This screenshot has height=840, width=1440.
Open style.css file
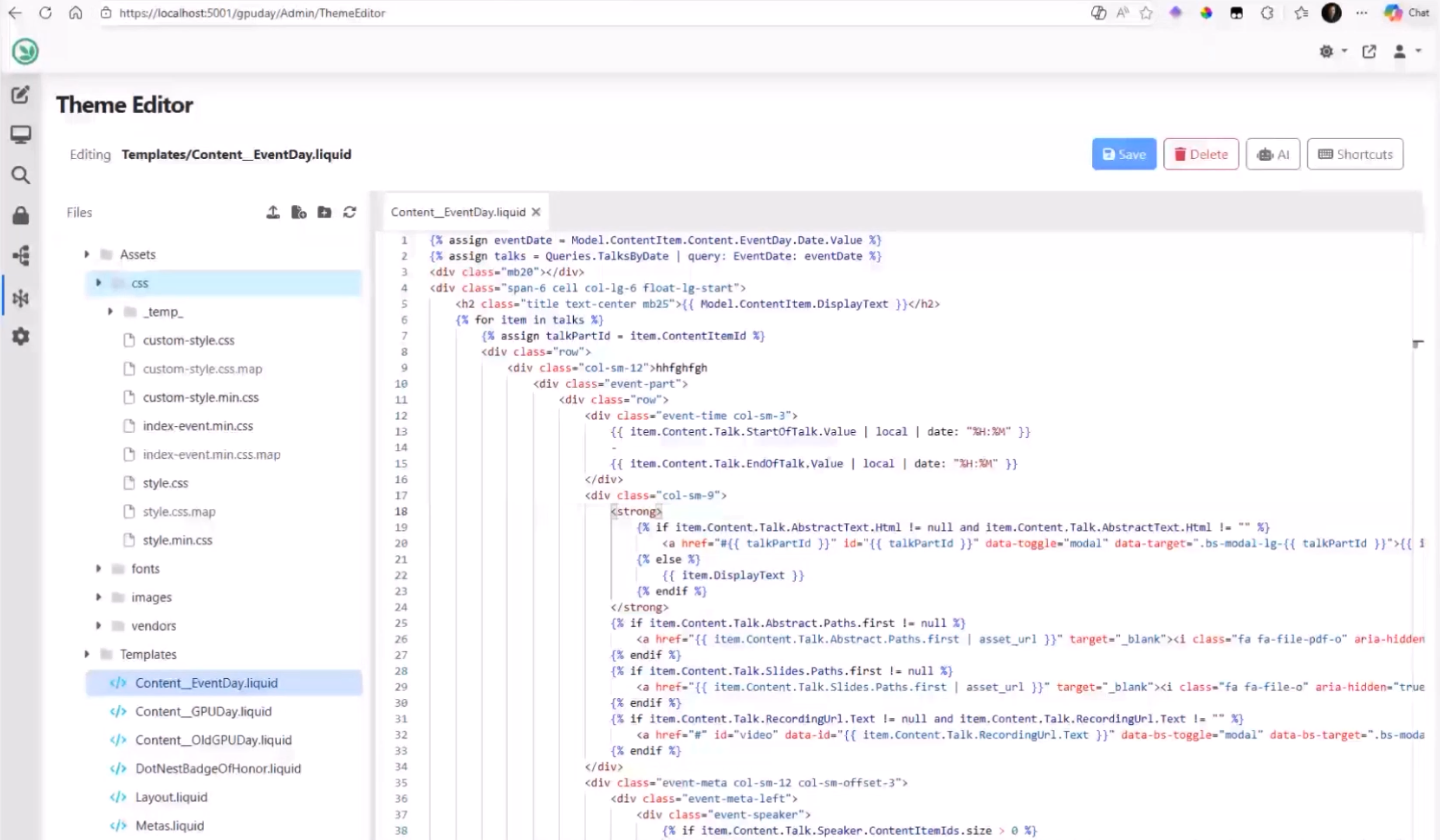(166, 483)
